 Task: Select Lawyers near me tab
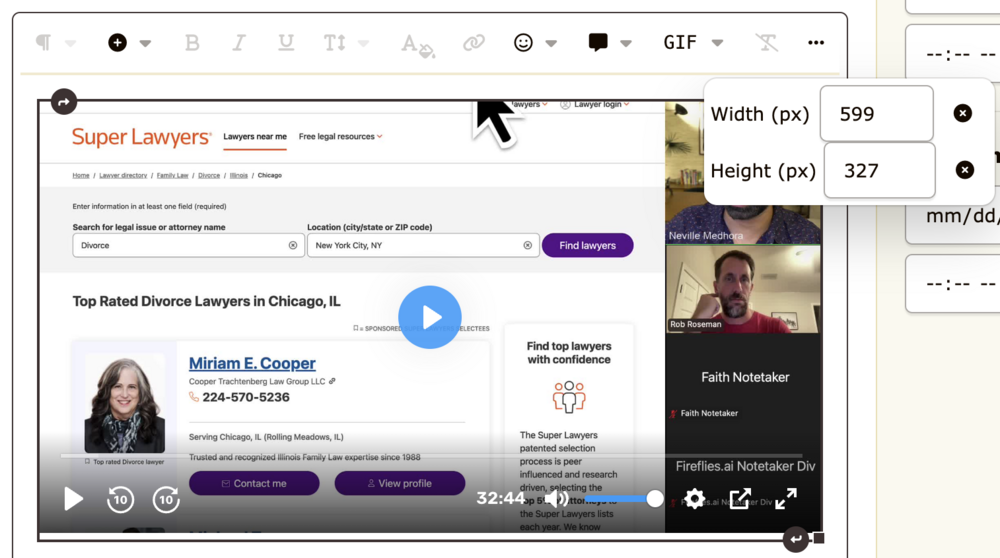tap(254, 136)
